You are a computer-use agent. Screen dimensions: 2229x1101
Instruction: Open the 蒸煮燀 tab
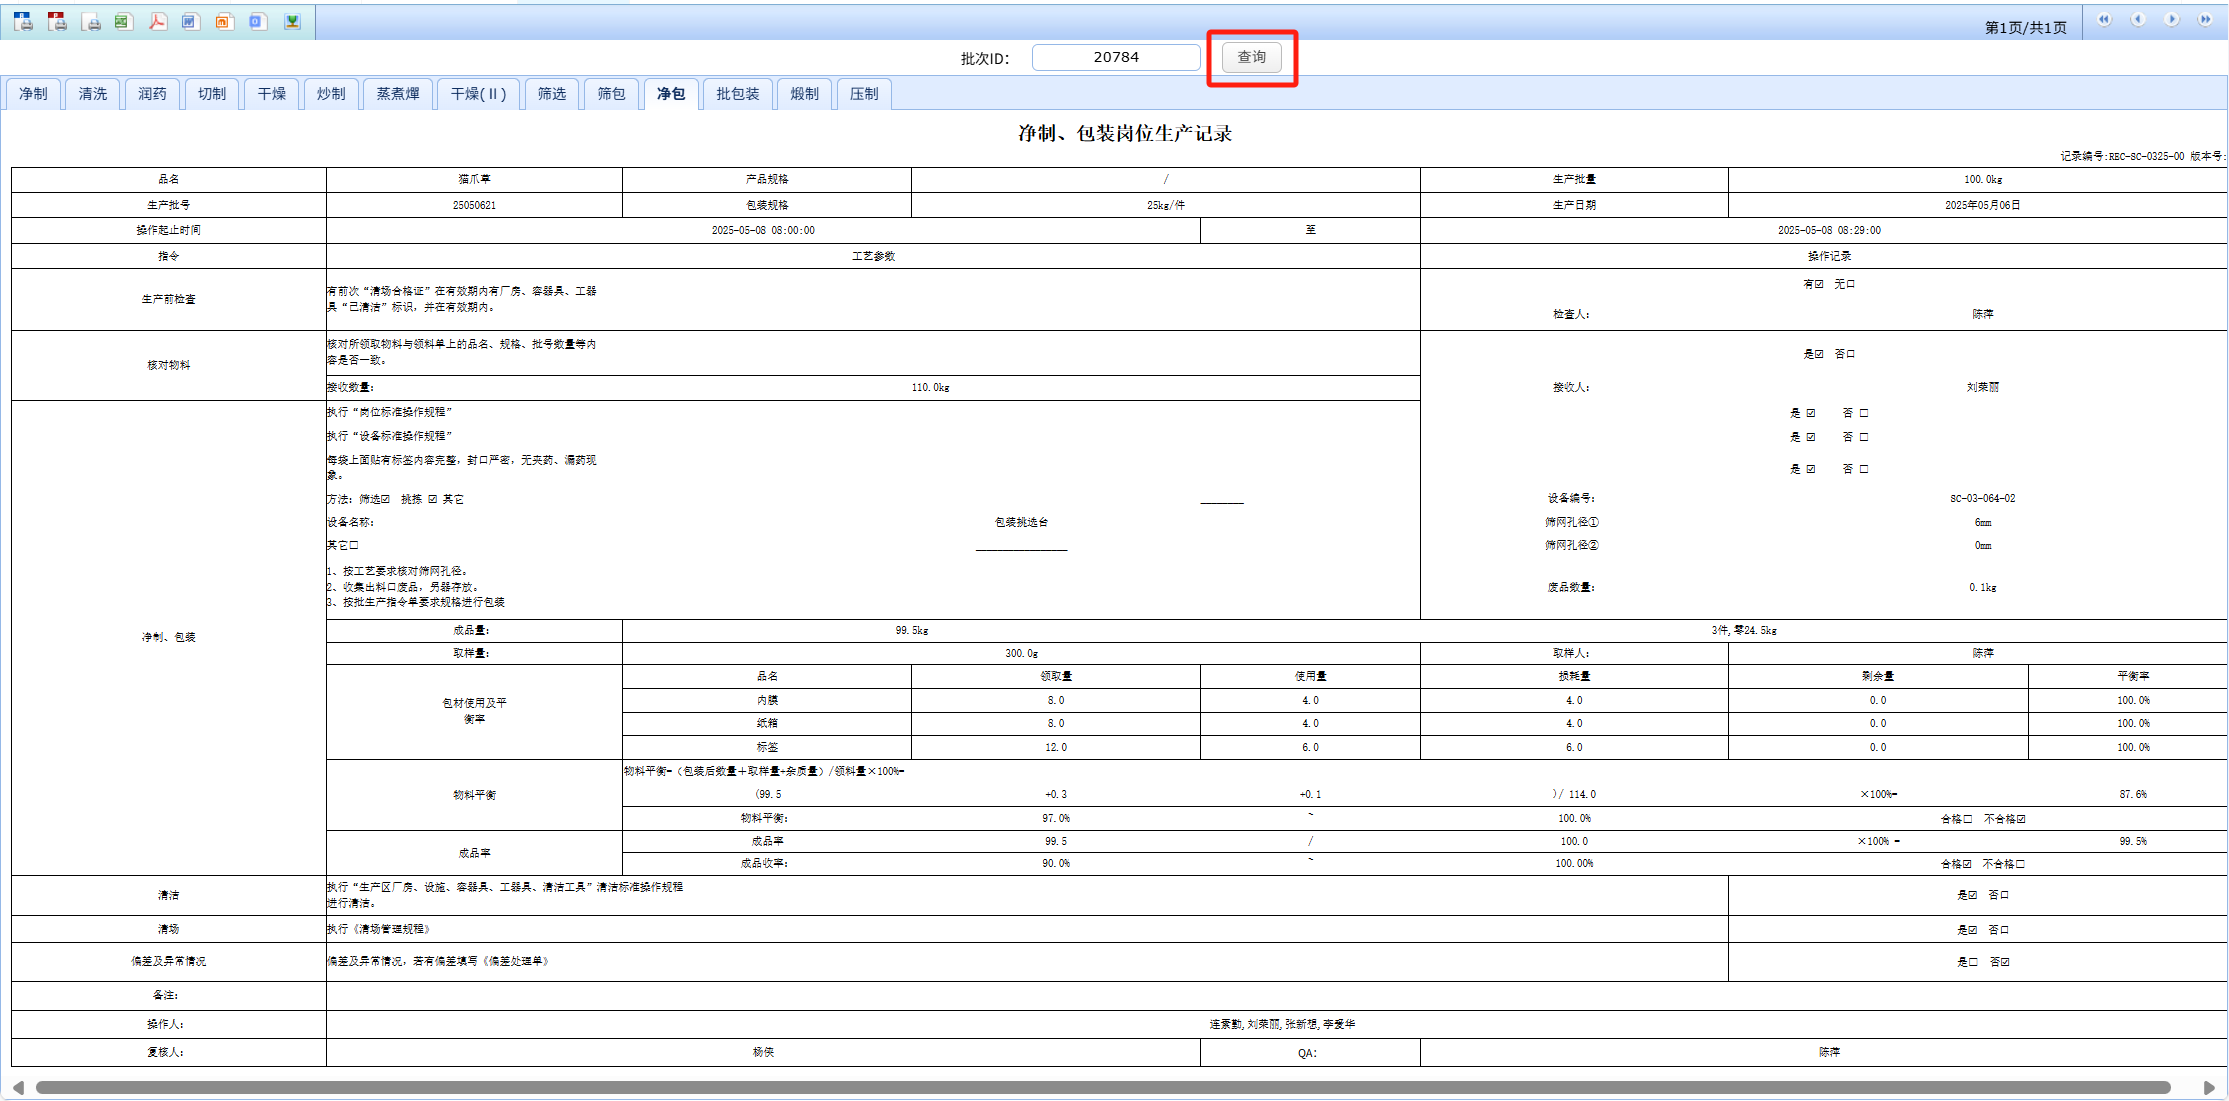[397, 94]
